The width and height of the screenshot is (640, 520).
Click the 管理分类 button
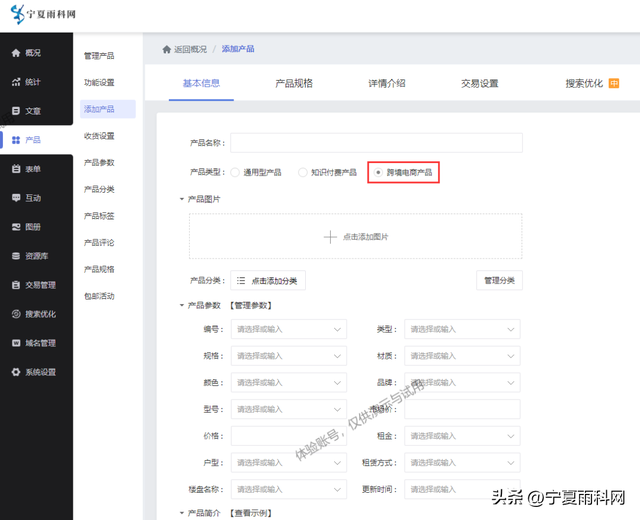tap(499, 280)
